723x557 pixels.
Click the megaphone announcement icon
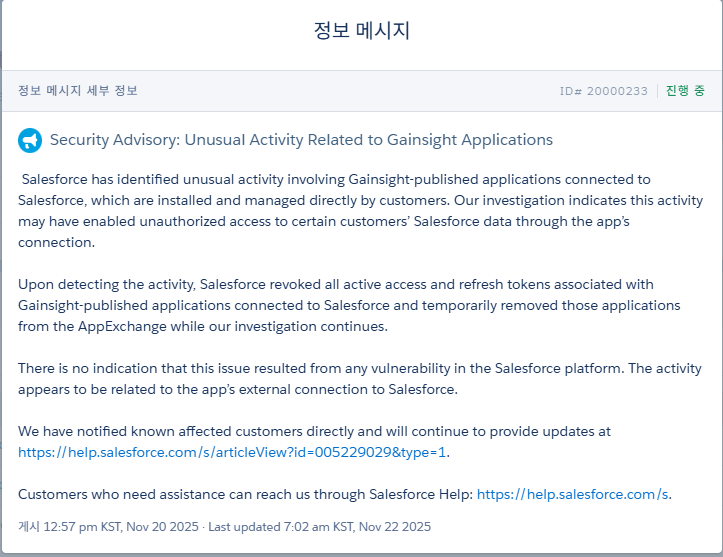[30, 140]
